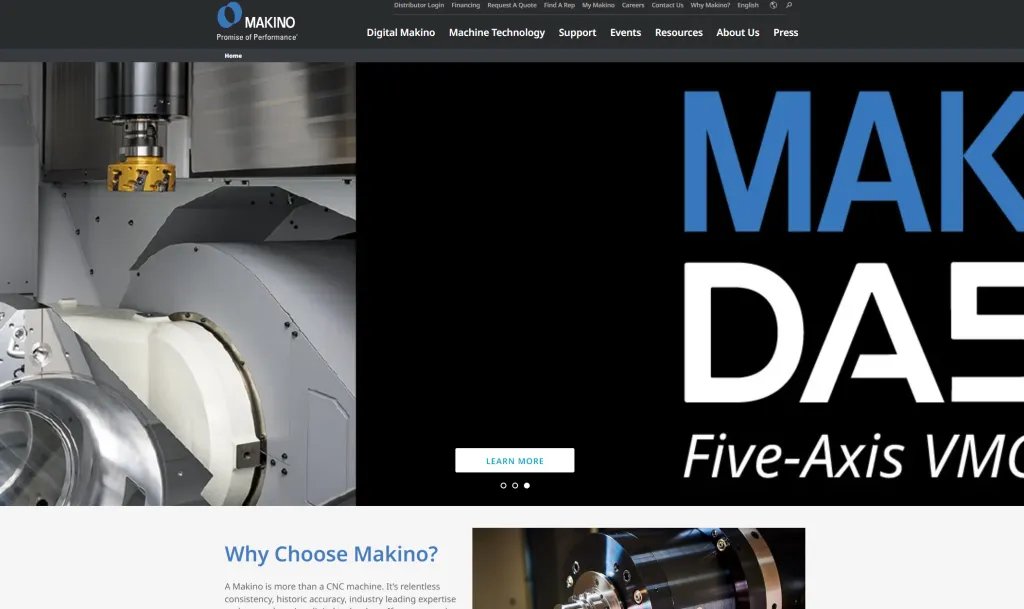
Task: Open the About Us menu
Action: [x=738, y=33]
